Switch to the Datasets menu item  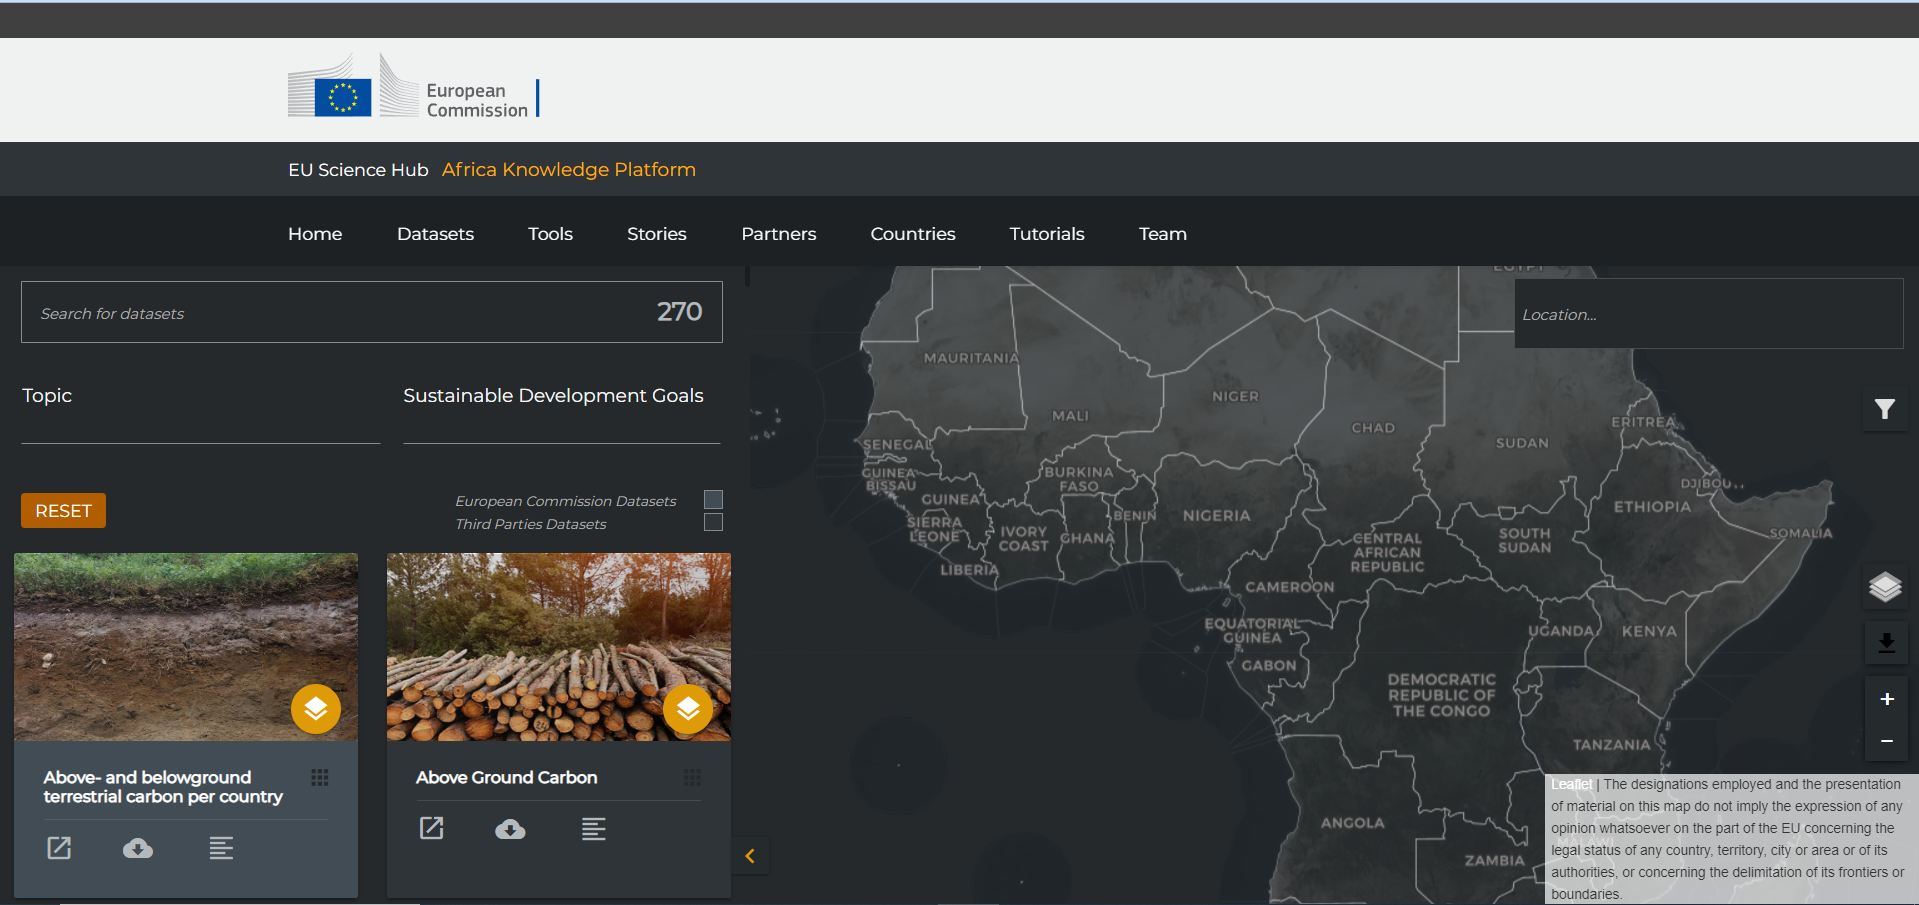point(435,233)
